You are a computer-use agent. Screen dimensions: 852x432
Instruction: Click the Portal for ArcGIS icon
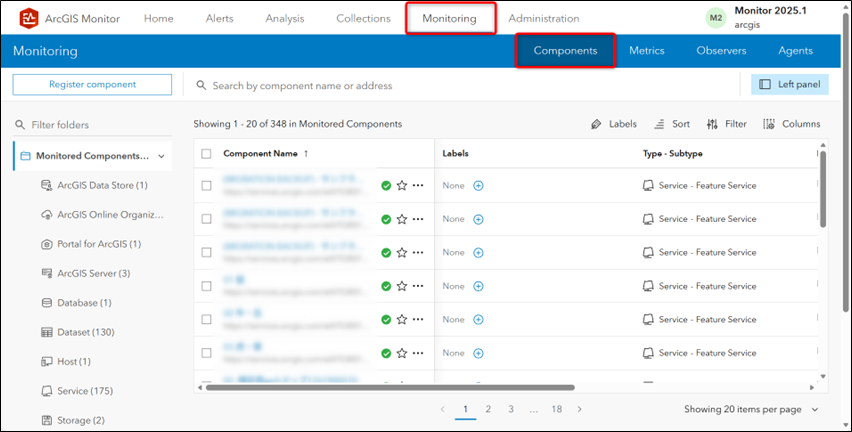coord(47,244)
